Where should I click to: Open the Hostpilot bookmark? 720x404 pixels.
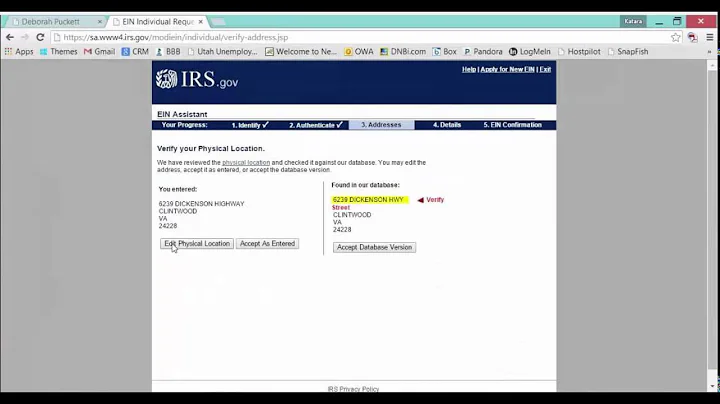579,52
